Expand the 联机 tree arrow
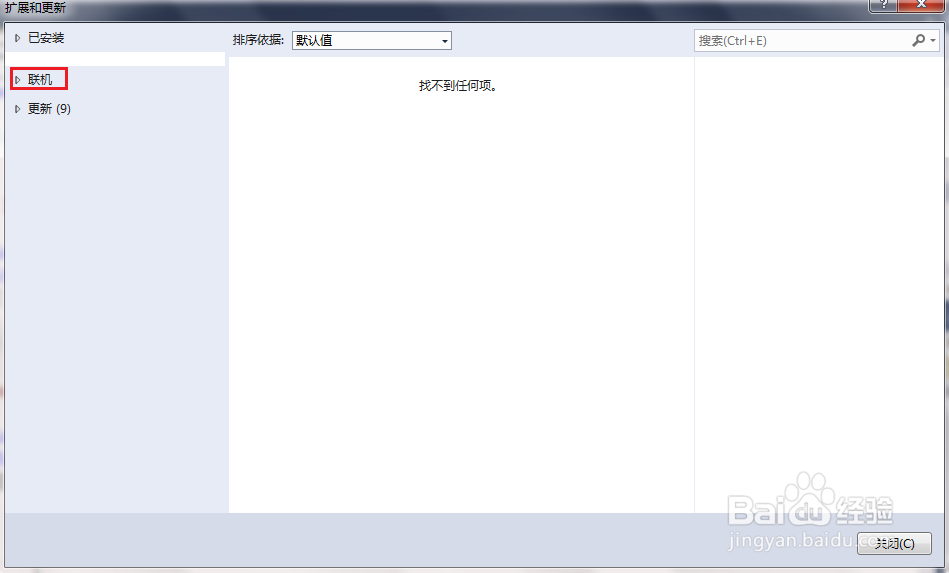 (x=18, y=80)
